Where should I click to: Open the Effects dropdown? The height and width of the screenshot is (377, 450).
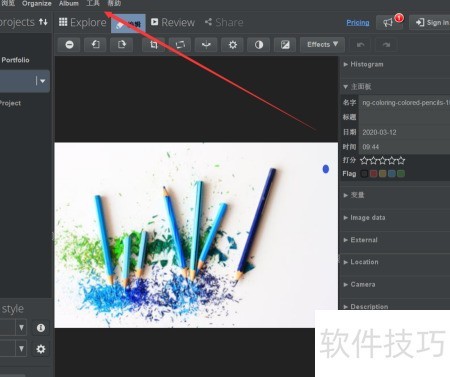[322, 44]
